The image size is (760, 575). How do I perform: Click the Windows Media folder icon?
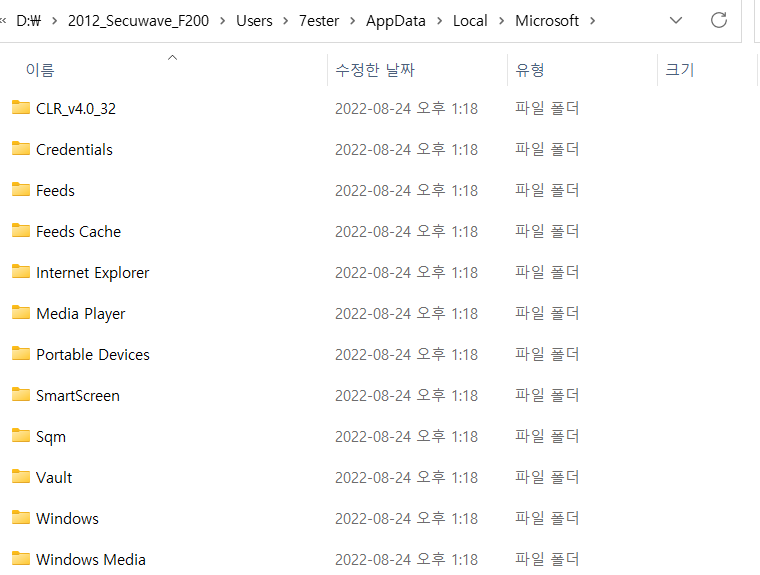tap(21, 558)
